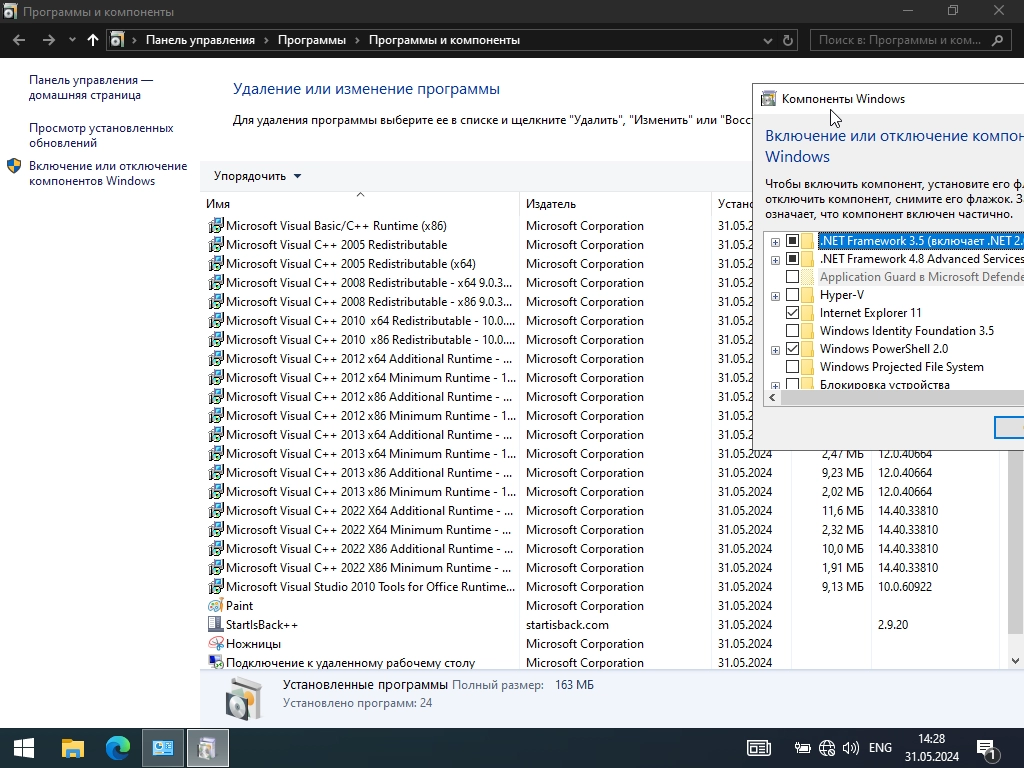The image size is (1024, 768).
Task: Open Просмотр установленных обновлений link
Action: (101, 135)
